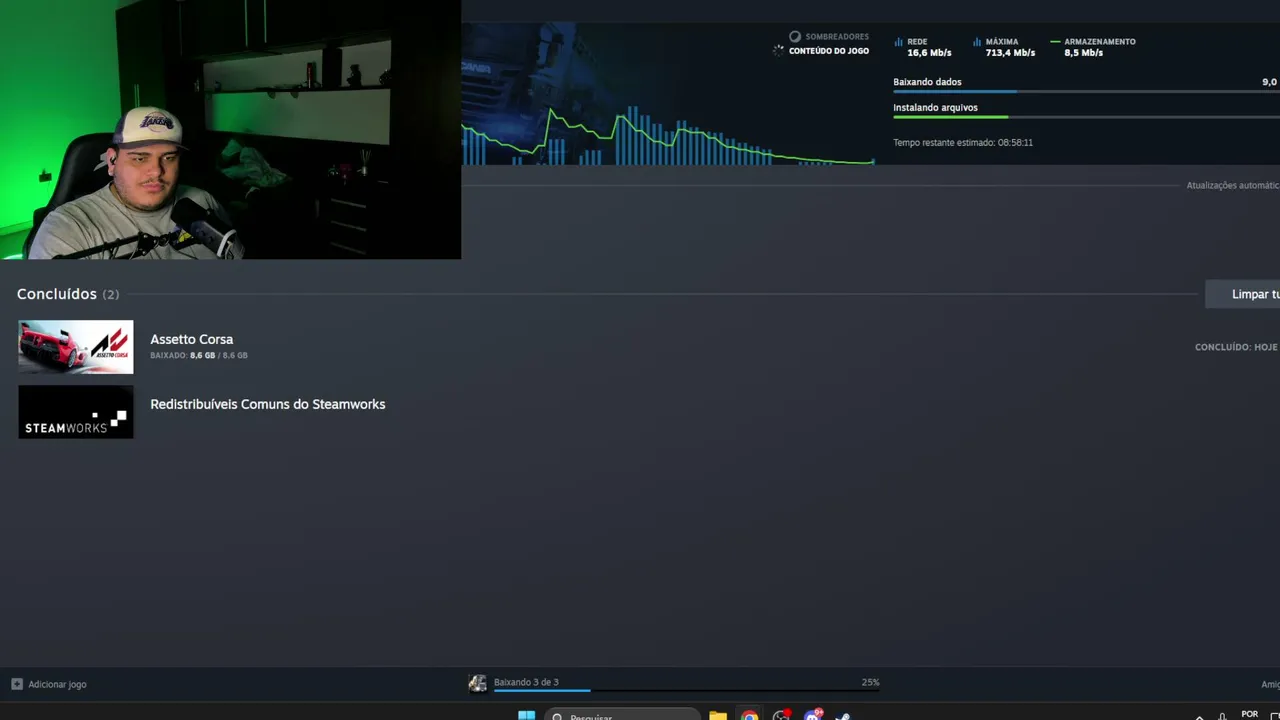Click the Armazenamento 8,5 Mb/s value
1280x720 pixels.
pyautogui.click(x=1083, y=53)
